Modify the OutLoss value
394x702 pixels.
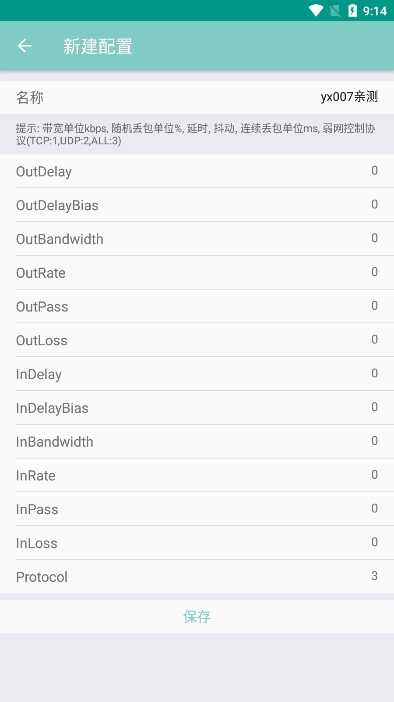pyautogui.click(x=374, y=339)
